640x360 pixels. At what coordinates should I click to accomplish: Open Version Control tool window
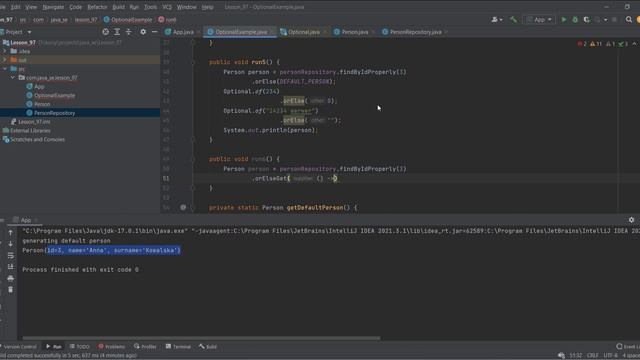click(x=19, y=347)
